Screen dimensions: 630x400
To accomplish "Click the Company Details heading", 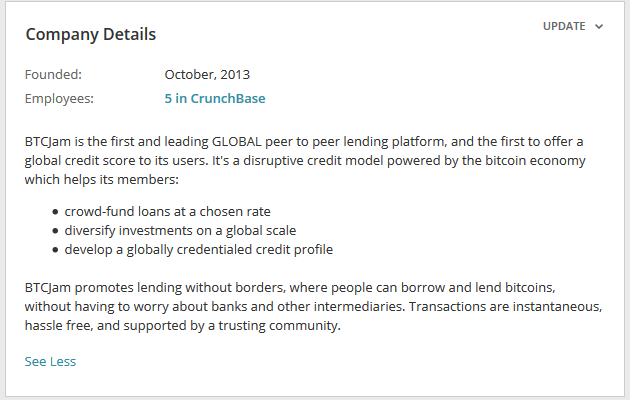I will point(91,35).
